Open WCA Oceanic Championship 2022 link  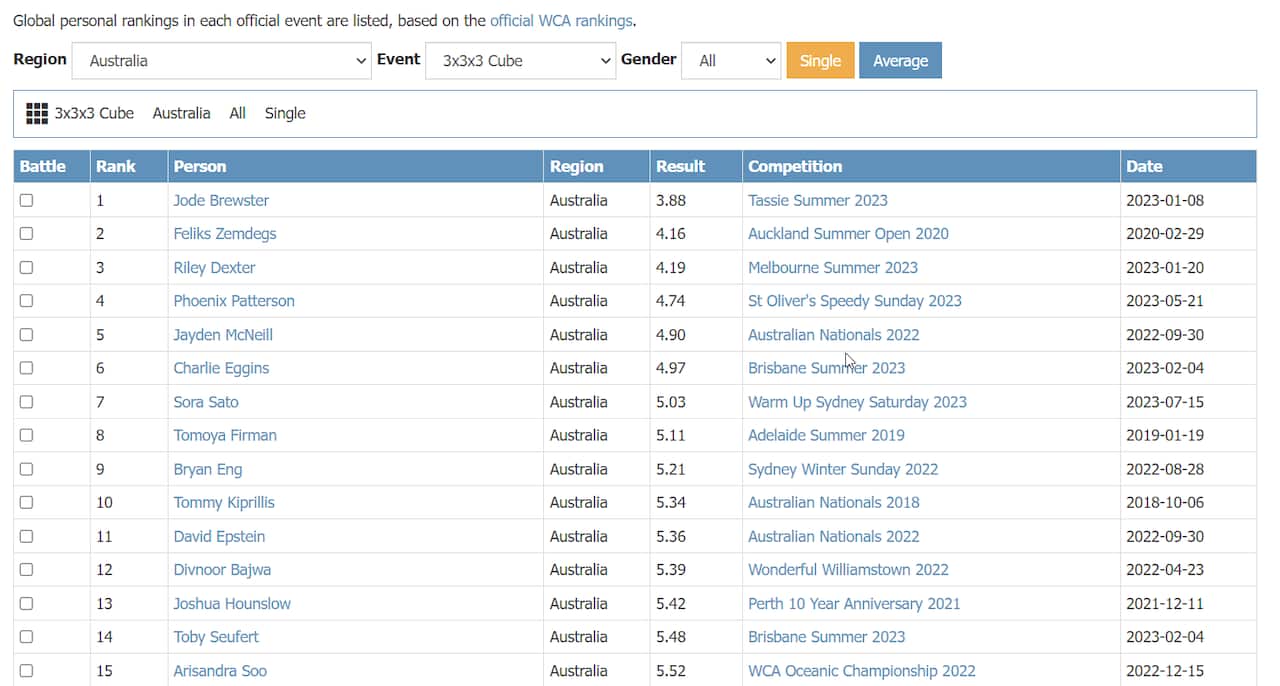coord(861,670)
